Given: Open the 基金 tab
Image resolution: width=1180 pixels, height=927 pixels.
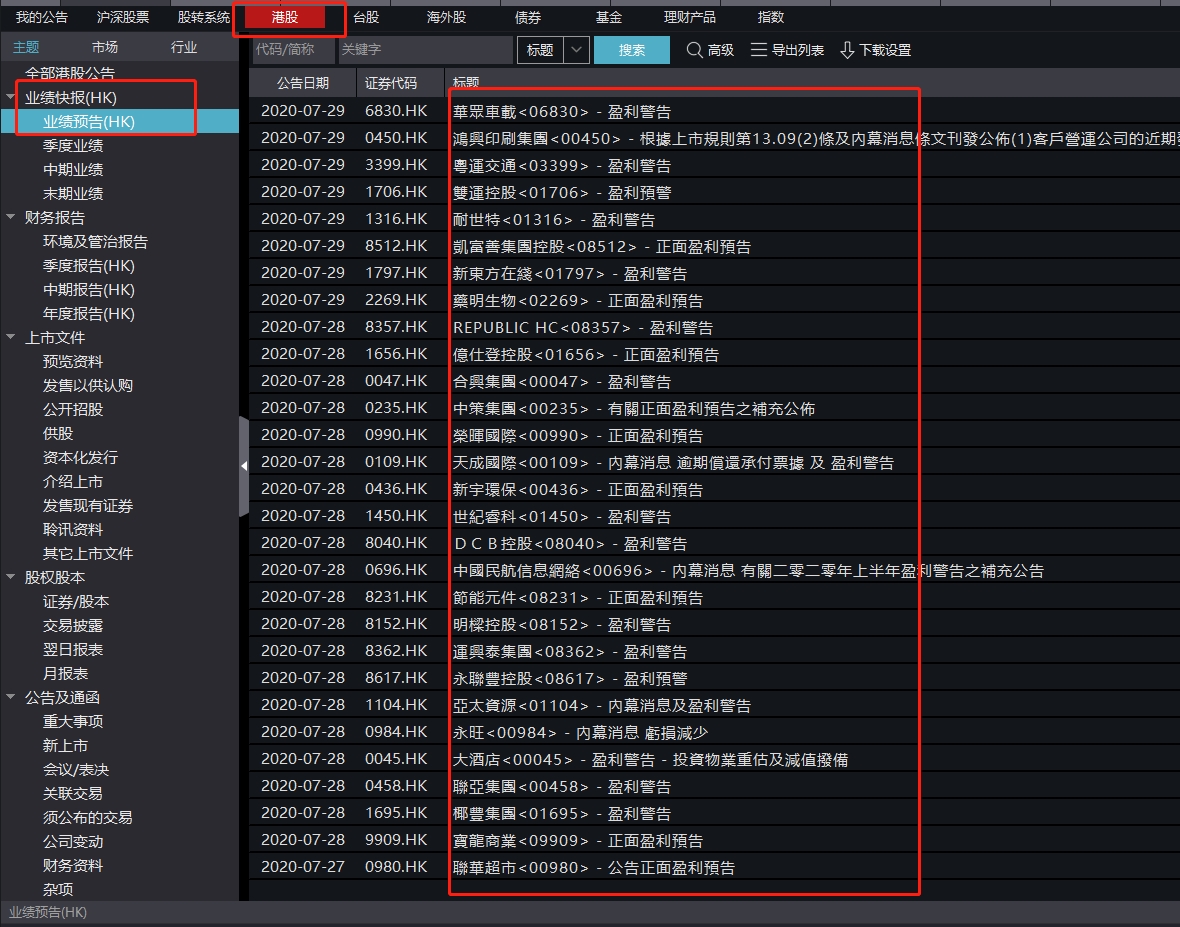Looking at the screenshot, I should coord(609,17).
